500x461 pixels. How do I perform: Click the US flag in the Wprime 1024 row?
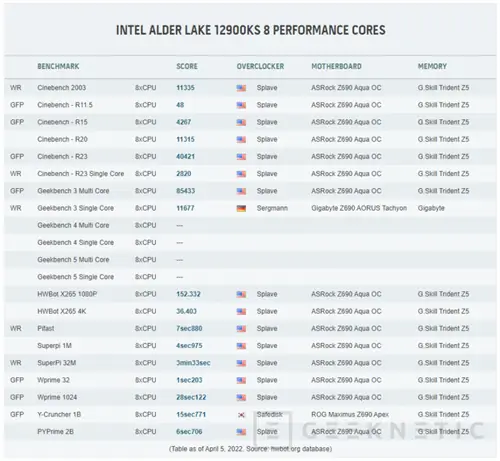[241, 398]
